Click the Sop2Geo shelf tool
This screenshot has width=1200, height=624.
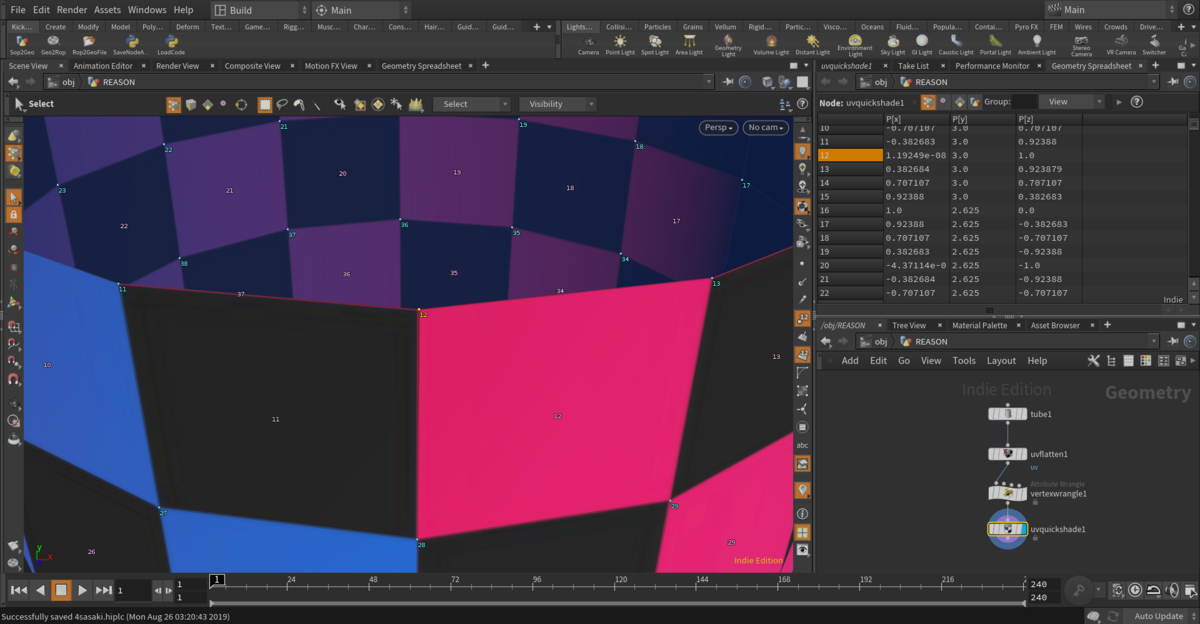[x=22, y=44]
